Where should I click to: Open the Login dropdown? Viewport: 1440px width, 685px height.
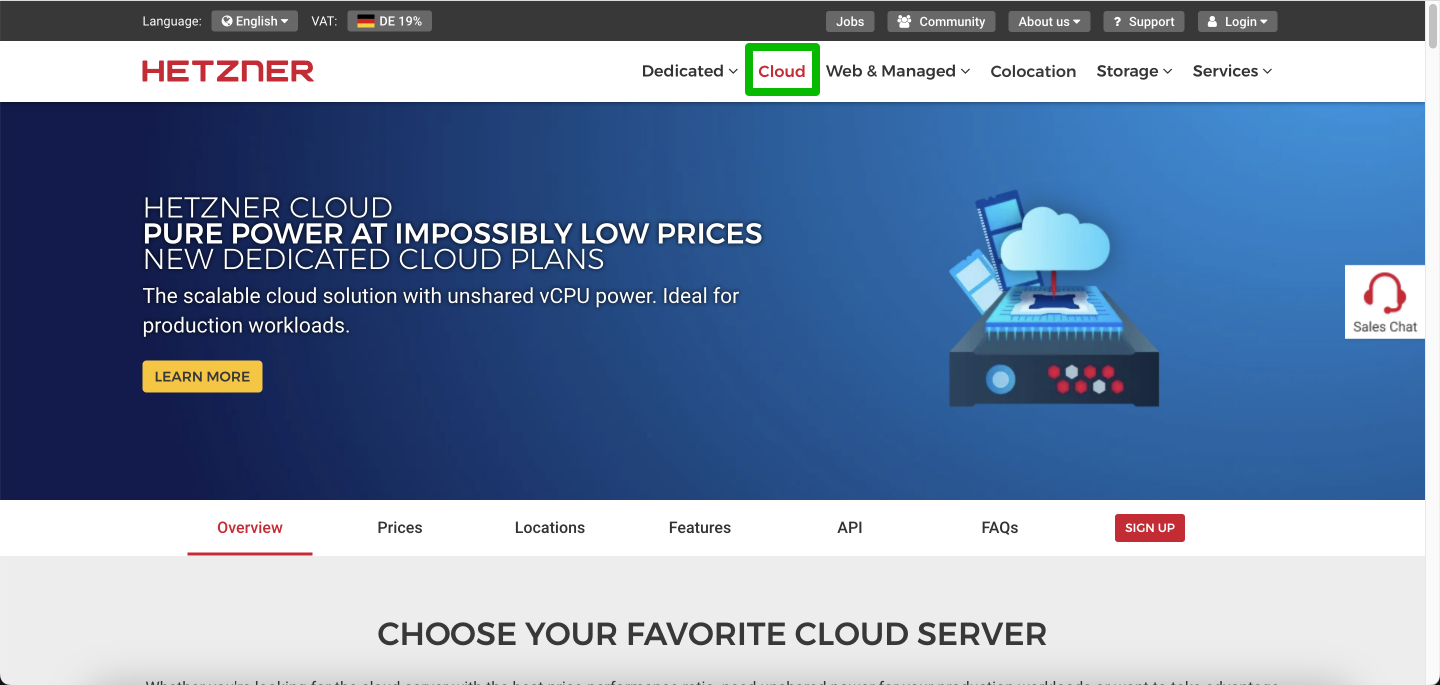pyautogui.click(x=1238, y=21)
